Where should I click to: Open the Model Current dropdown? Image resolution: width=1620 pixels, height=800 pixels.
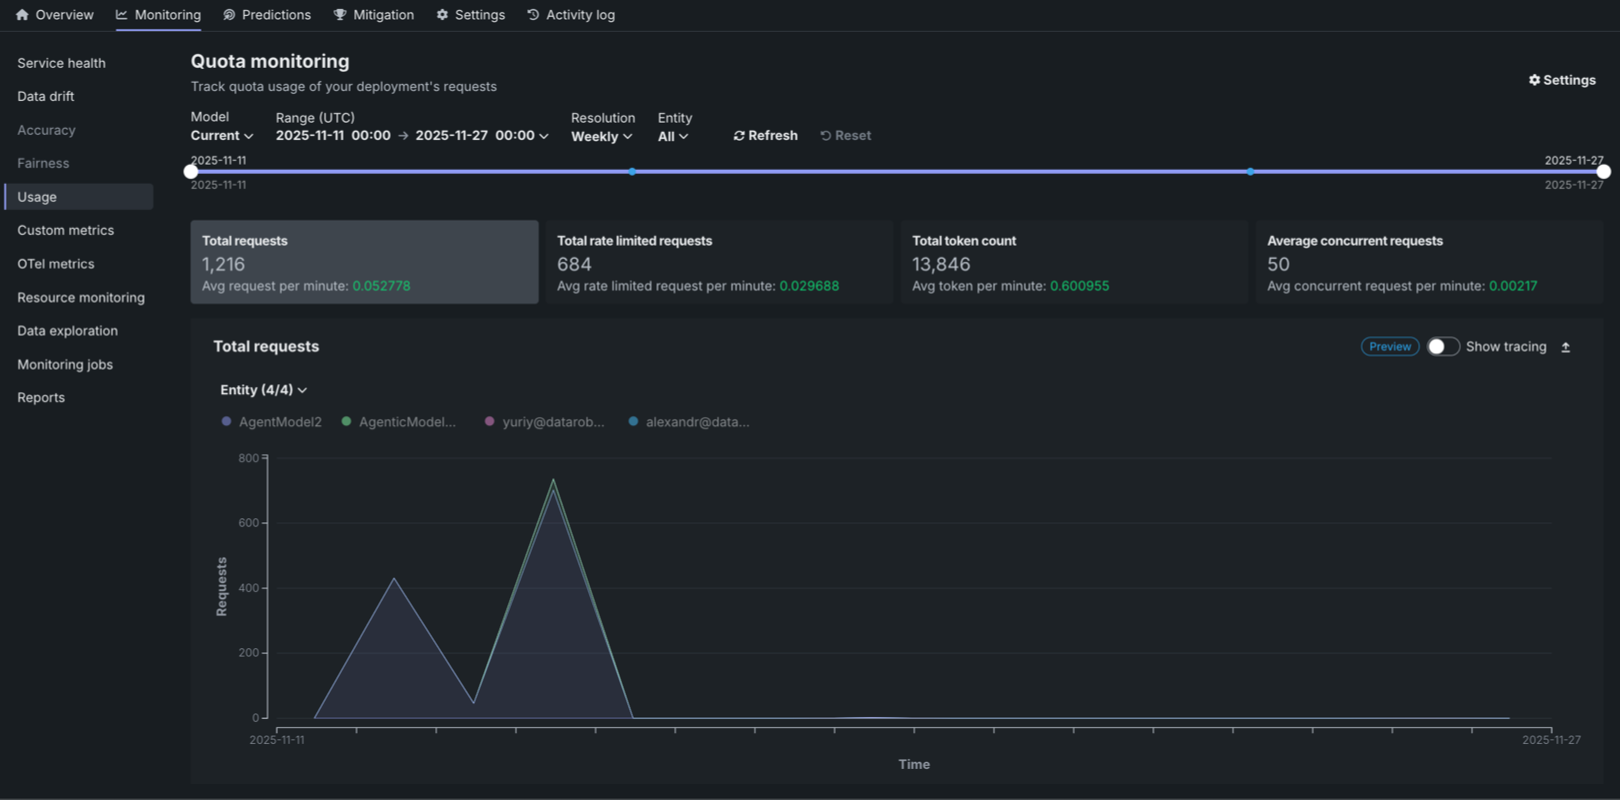click(221, 136)
